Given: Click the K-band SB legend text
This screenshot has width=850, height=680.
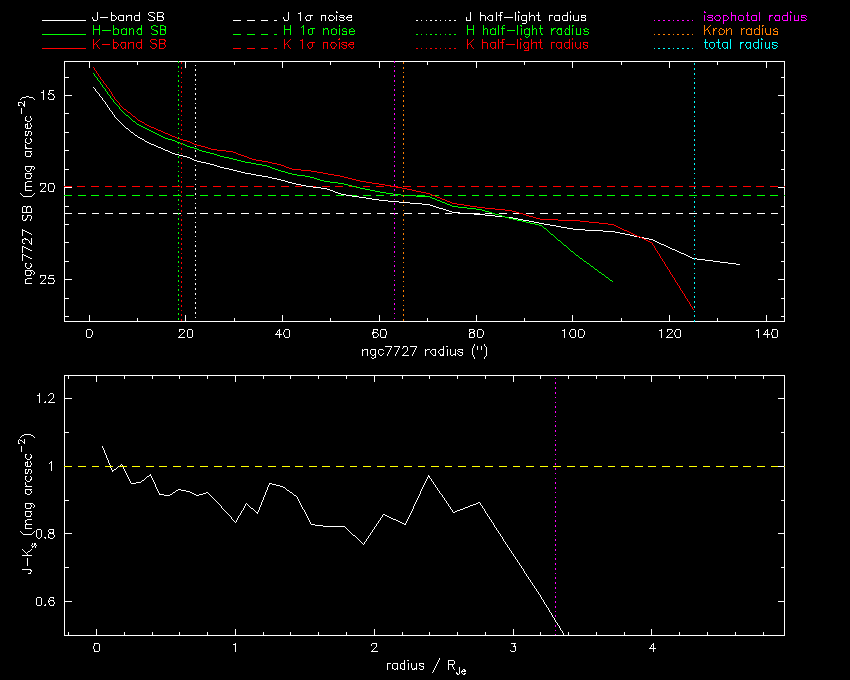Looking at the screenshot, I should tap(124, 45).
